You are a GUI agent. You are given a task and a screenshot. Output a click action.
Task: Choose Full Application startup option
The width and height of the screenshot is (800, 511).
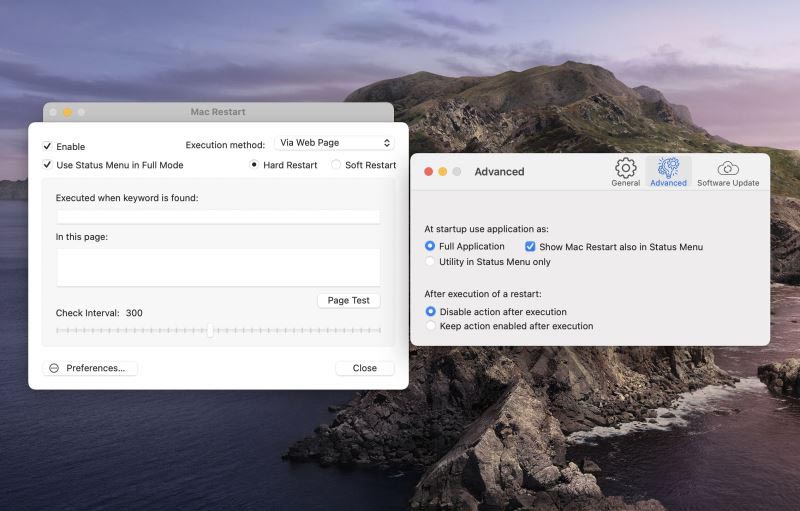[x=430, y=246]
